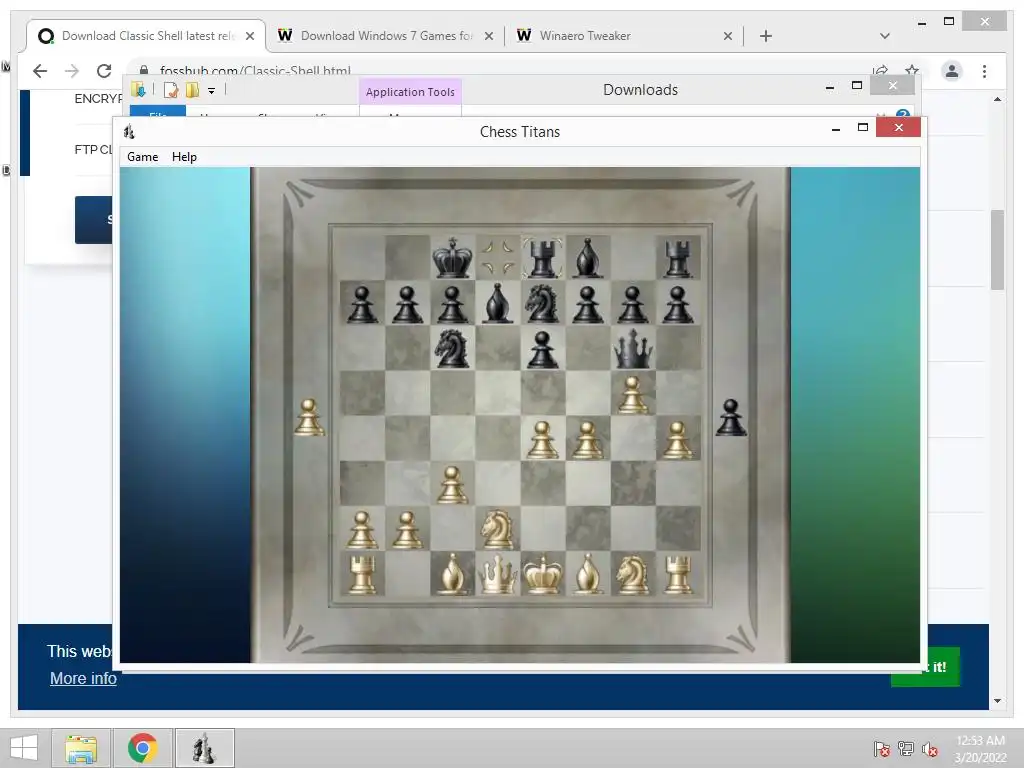Open a new Chrome tab
The height and width of the screenshot is (768, 1024).
point(766,36)
